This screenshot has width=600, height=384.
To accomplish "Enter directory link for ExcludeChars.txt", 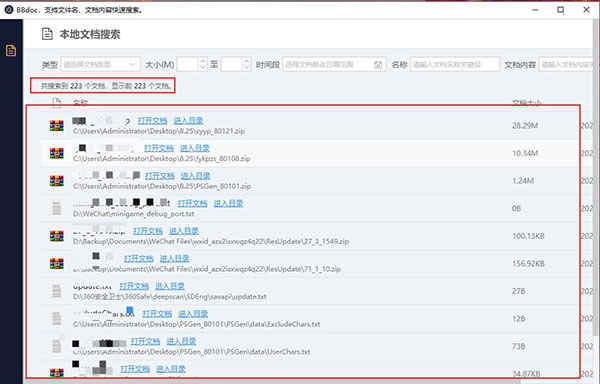I will (x=193, y=314).
